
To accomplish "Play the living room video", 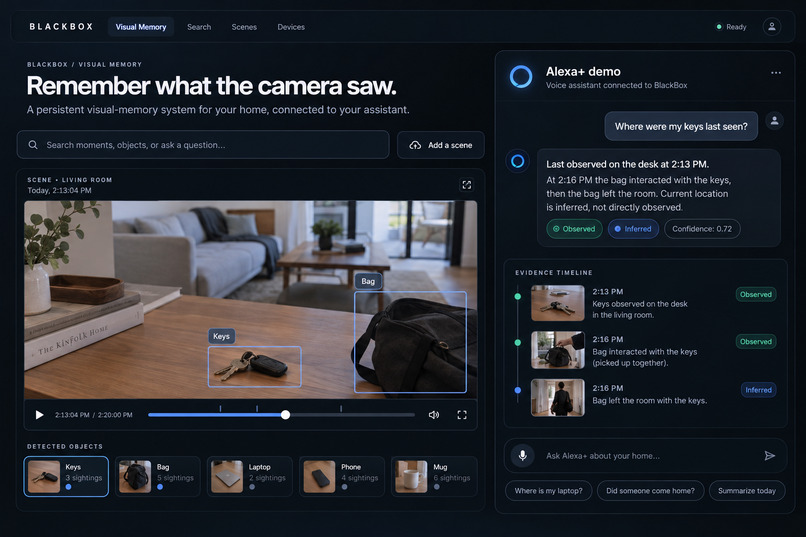I will click(40, 415).
